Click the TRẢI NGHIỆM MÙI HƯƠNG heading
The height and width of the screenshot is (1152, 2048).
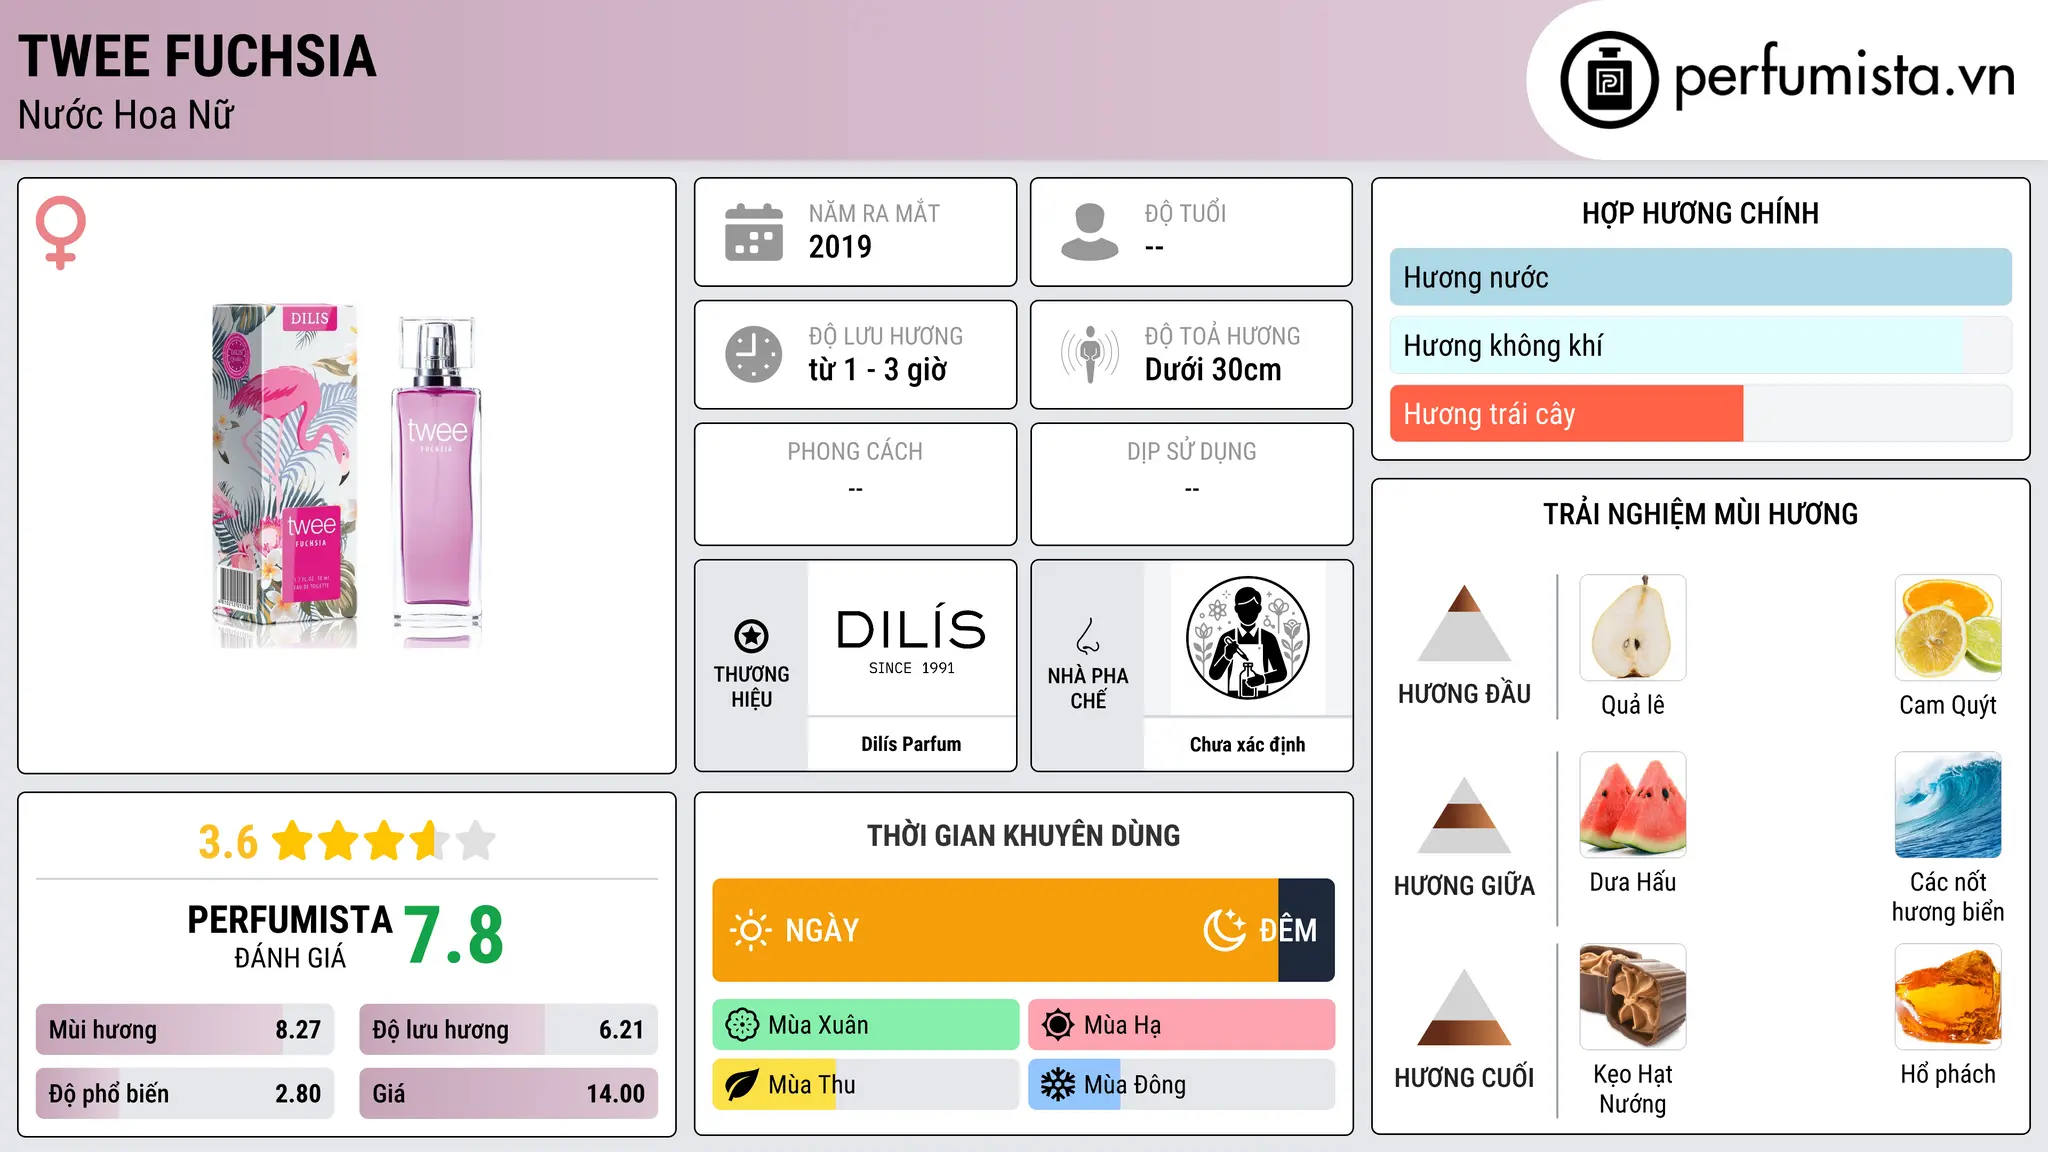click(x=1700, y=514)
